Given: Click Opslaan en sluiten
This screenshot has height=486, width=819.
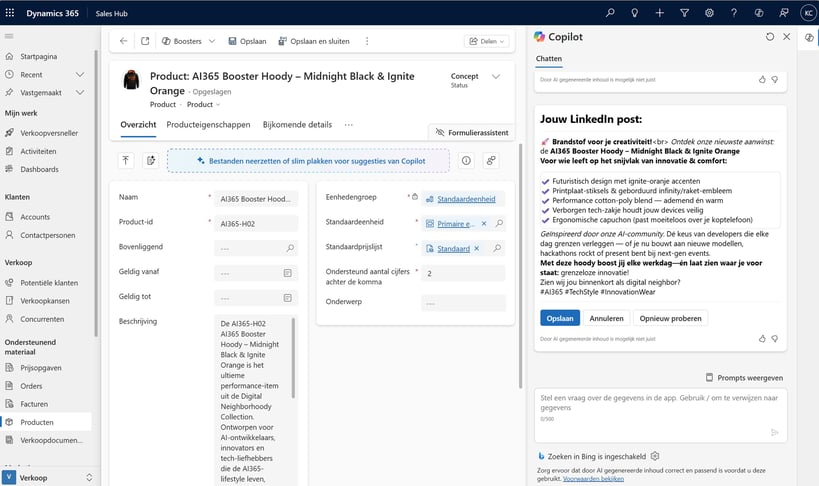Looking at the screenshot, I should pos(314,41).
